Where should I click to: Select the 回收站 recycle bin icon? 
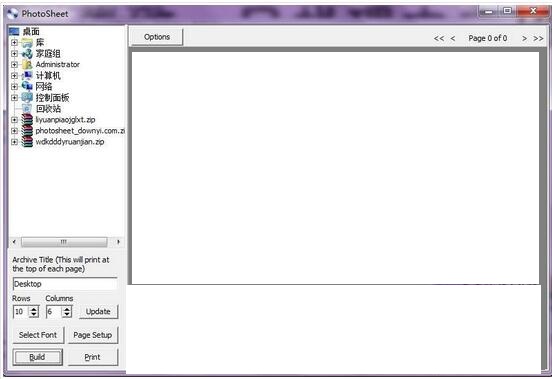click(x=27, y=109)
